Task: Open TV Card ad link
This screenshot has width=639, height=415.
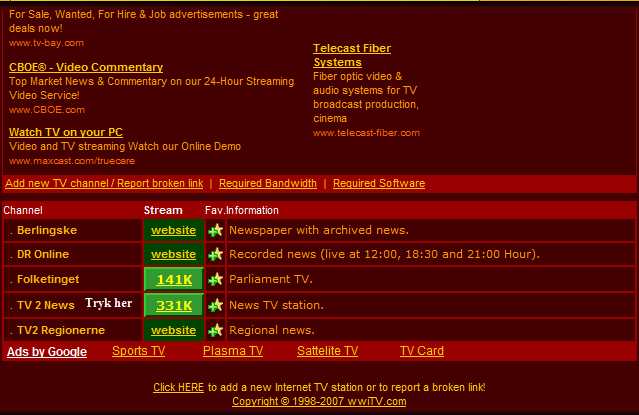Action: pos(422,351)
